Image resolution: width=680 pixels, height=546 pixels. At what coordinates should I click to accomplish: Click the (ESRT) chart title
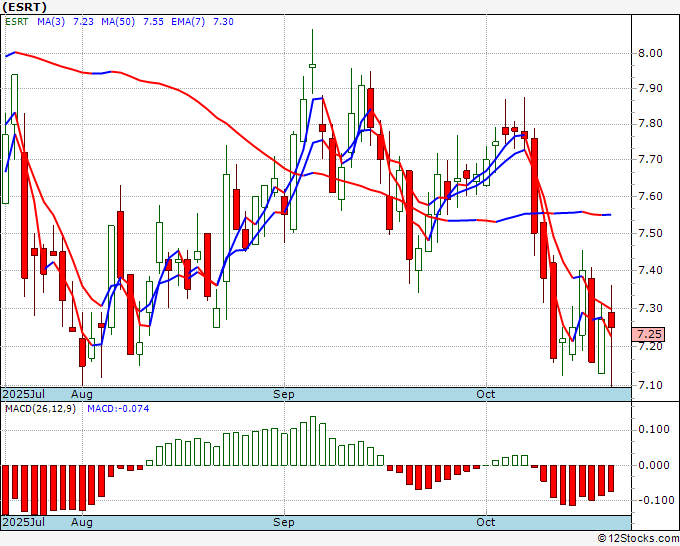tap(24, 7)
